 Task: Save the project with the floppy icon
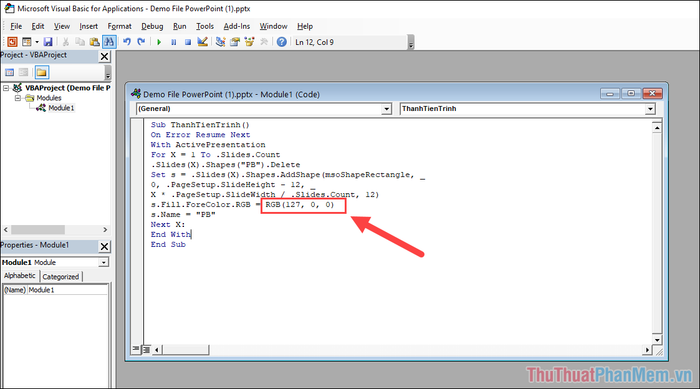pyautogui.click(x=48, y=42)
